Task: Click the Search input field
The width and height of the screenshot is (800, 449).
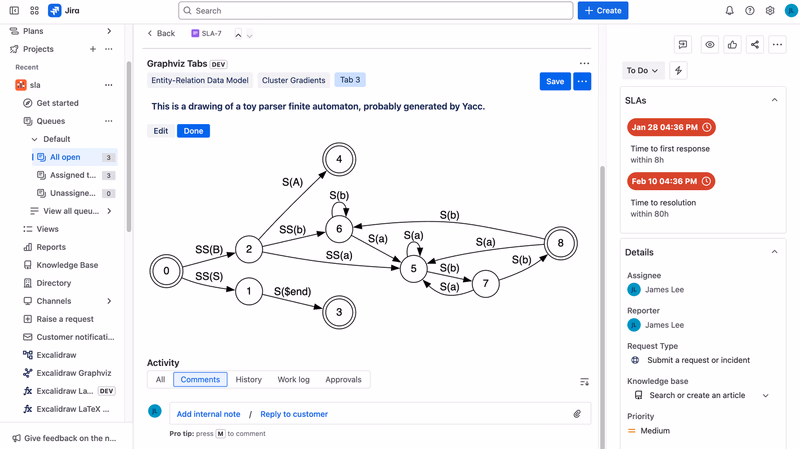Action: tap(376, 10)
